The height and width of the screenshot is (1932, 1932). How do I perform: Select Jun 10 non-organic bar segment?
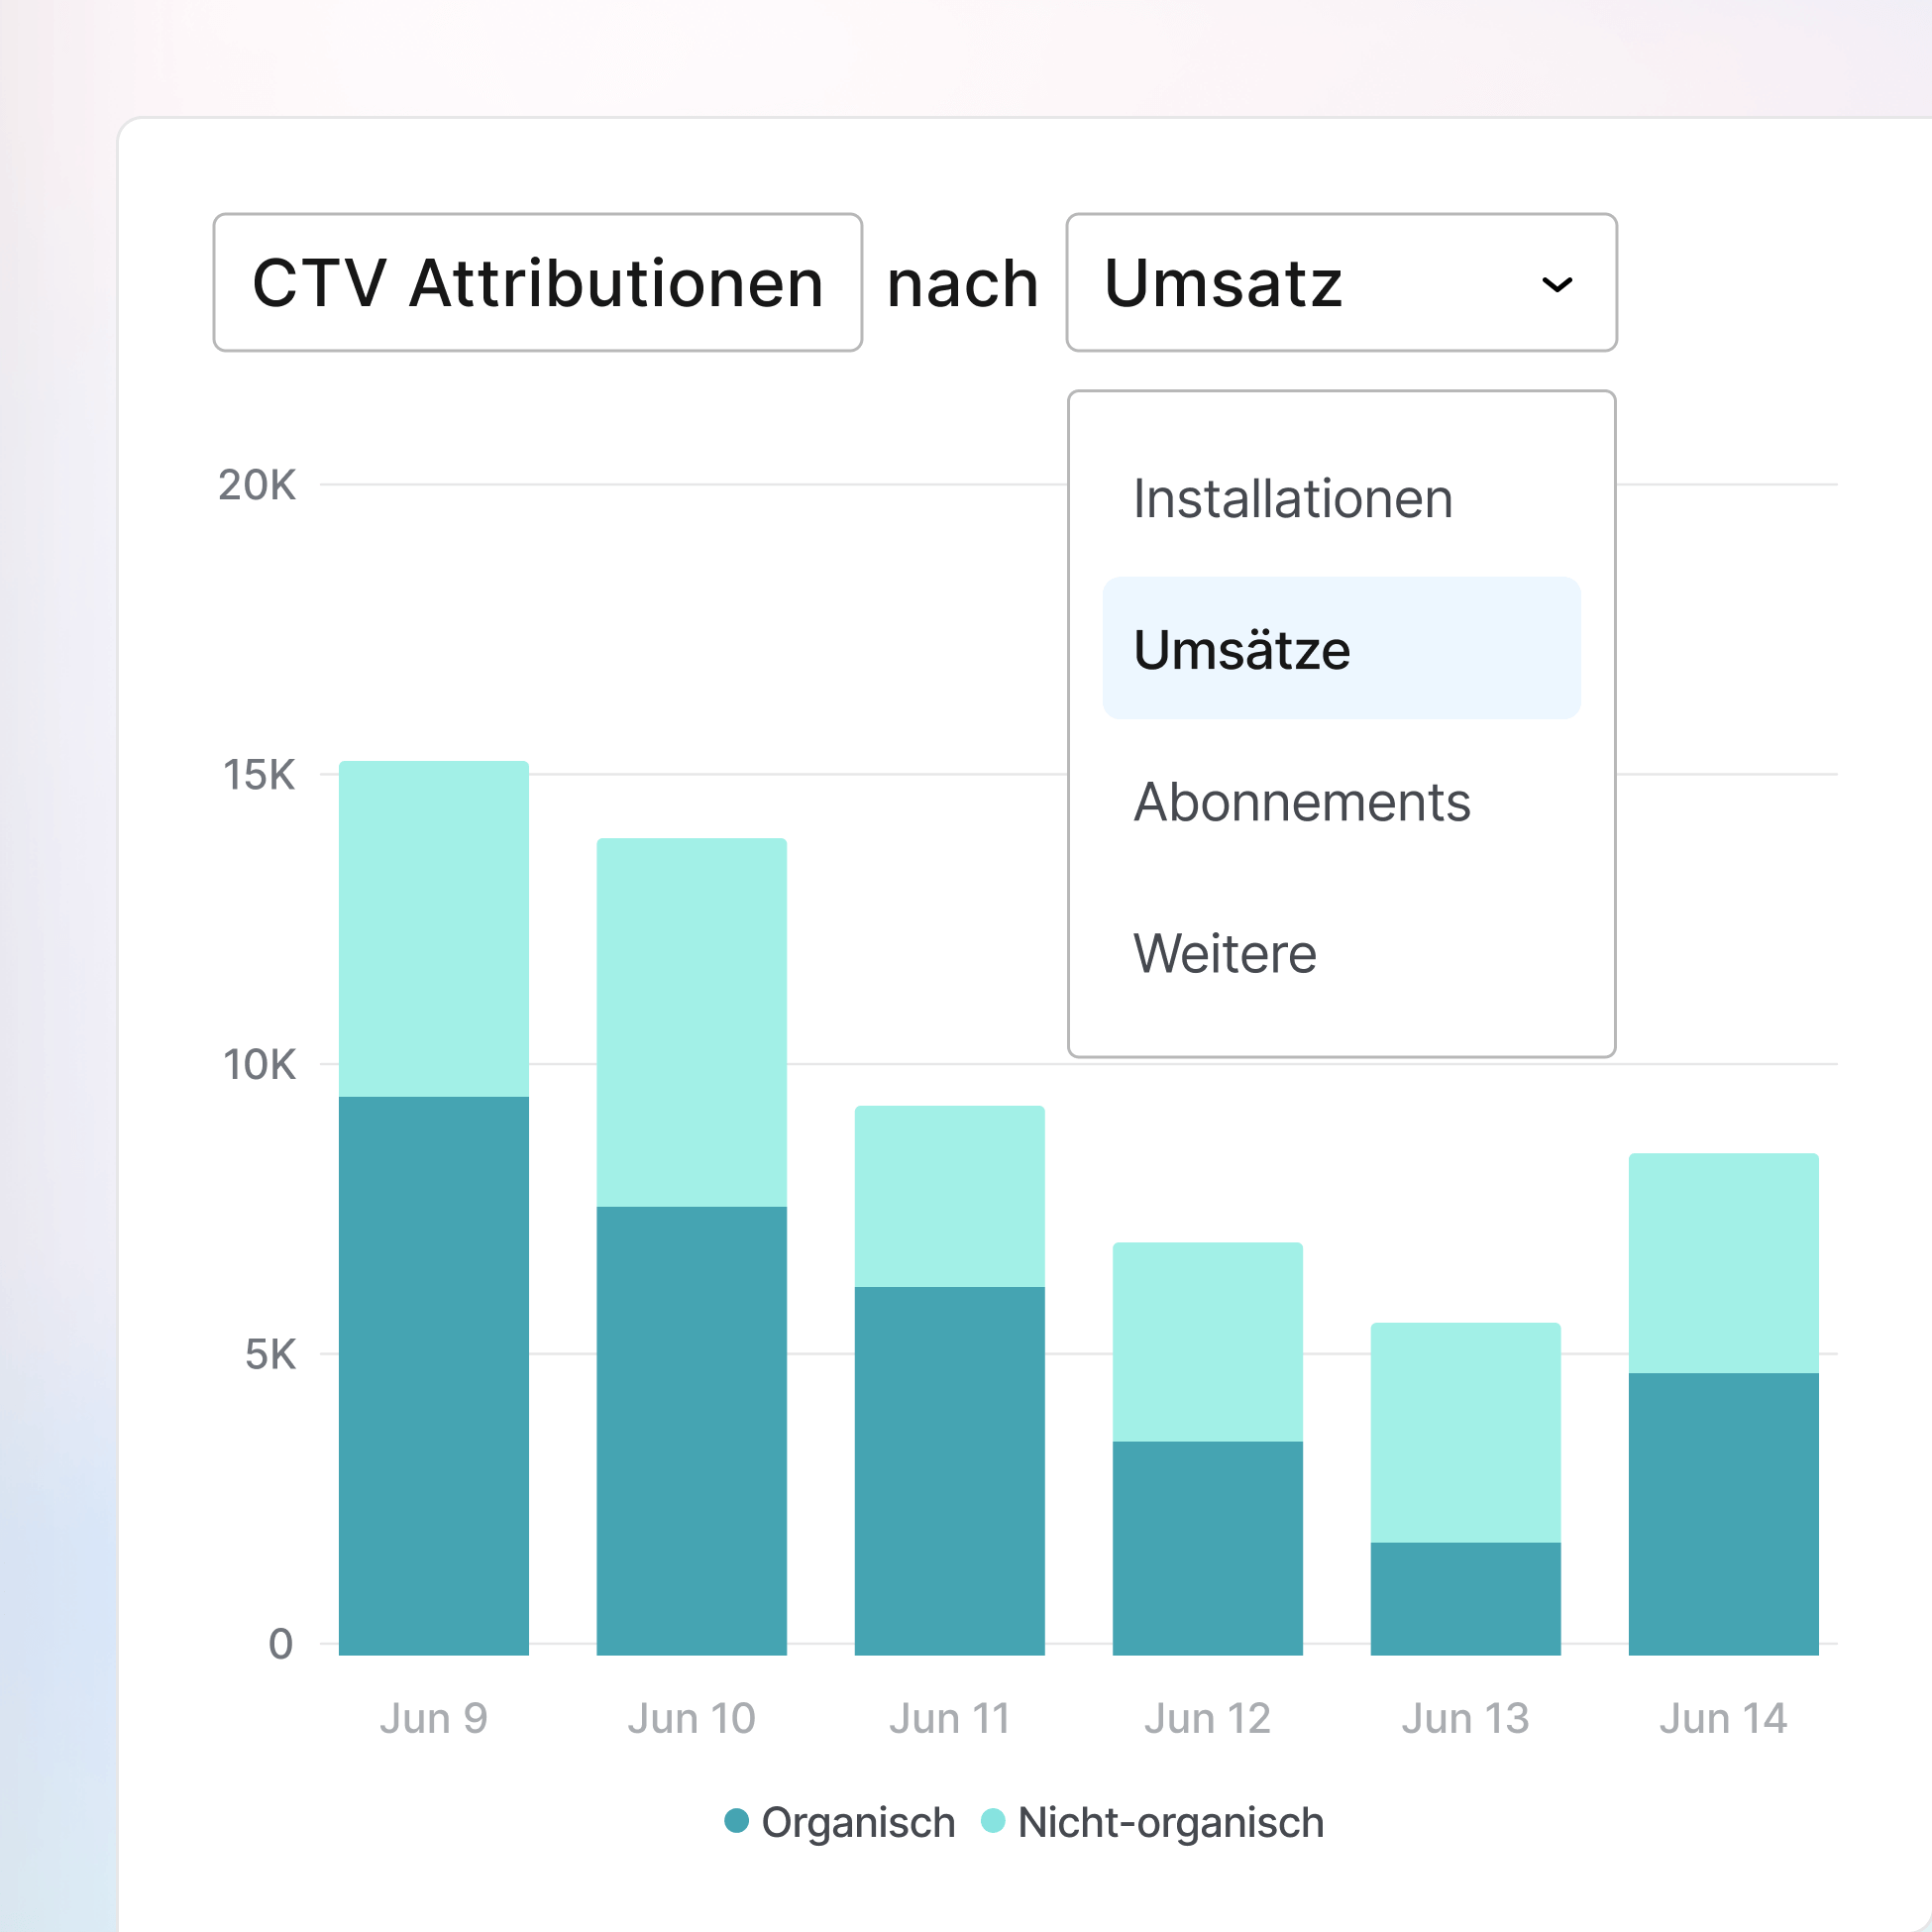pyautogui.click(x=691, y=1021)
